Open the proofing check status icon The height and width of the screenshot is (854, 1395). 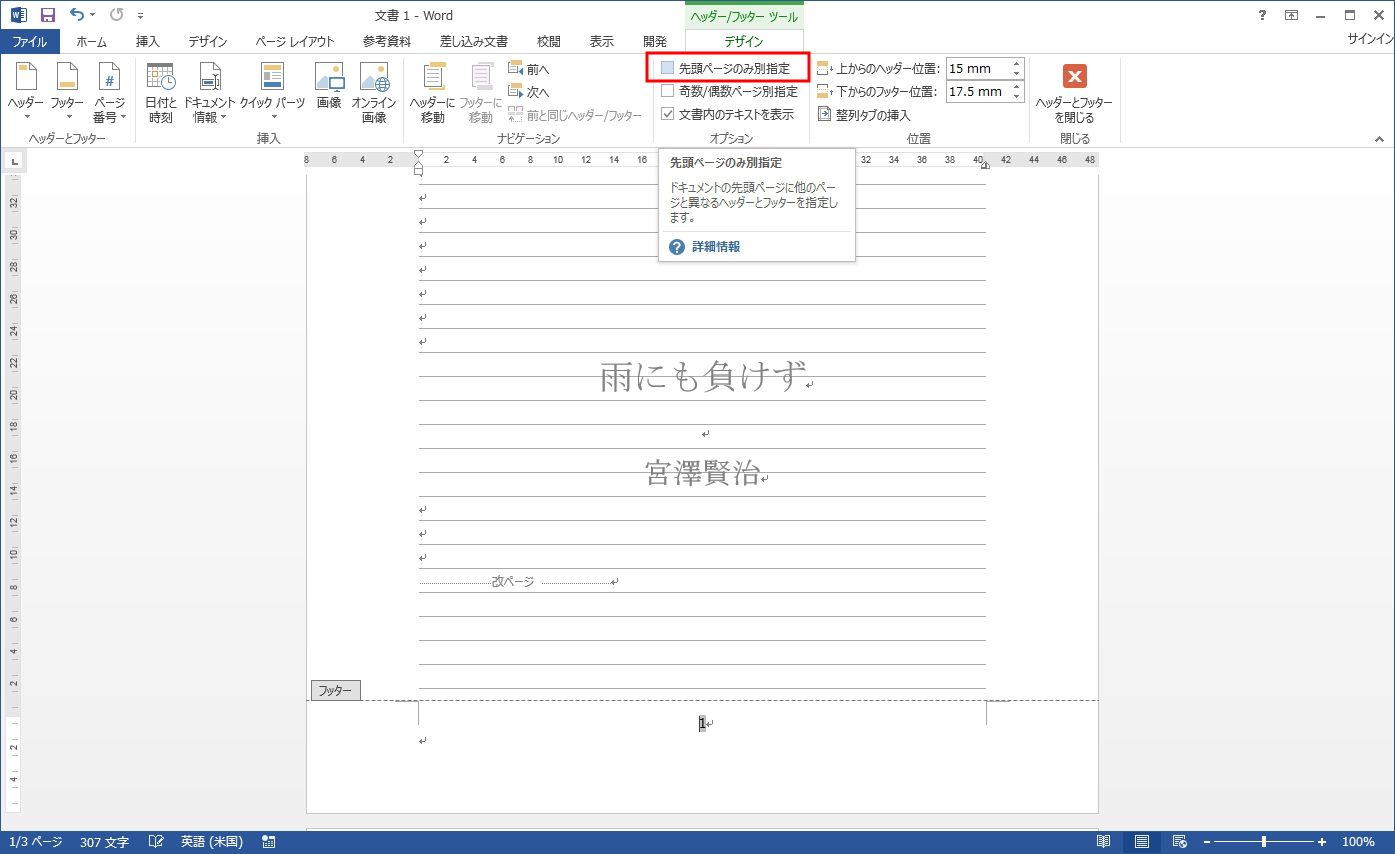click(157, 842)
